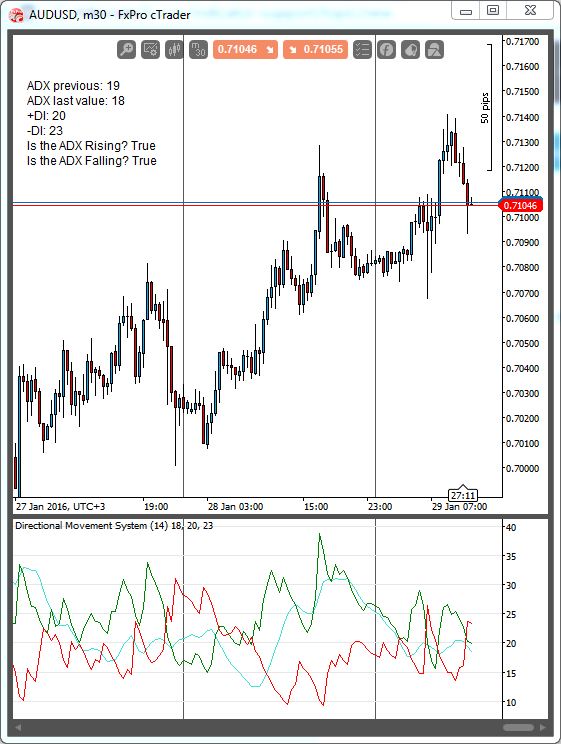Image resolution: width=561 pixels, height=744 pixels.
Task: Open the candlestick chart type selector
Action: [174, 49]
